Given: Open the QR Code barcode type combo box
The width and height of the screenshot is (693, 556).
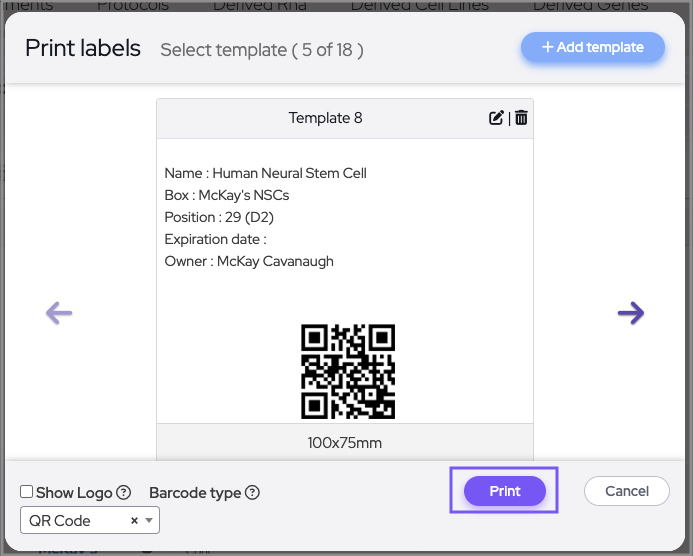Looking at the screenshot, I should [x=76, y=520].
